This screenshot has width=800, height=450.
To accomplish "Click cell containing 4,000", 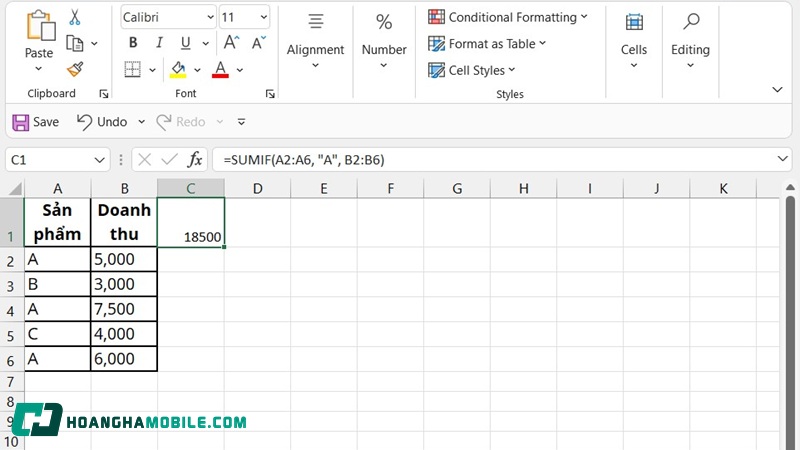I will click(x=124, y=334).
